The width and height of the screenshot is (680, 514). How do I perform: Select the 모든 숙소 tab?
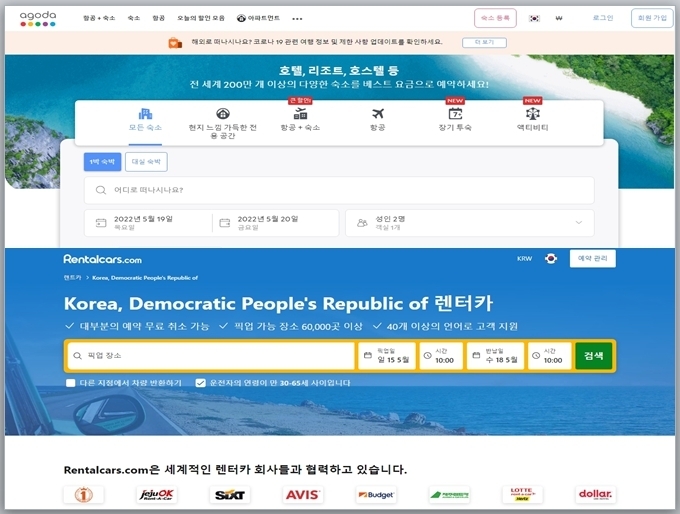[x=145, y=121]
